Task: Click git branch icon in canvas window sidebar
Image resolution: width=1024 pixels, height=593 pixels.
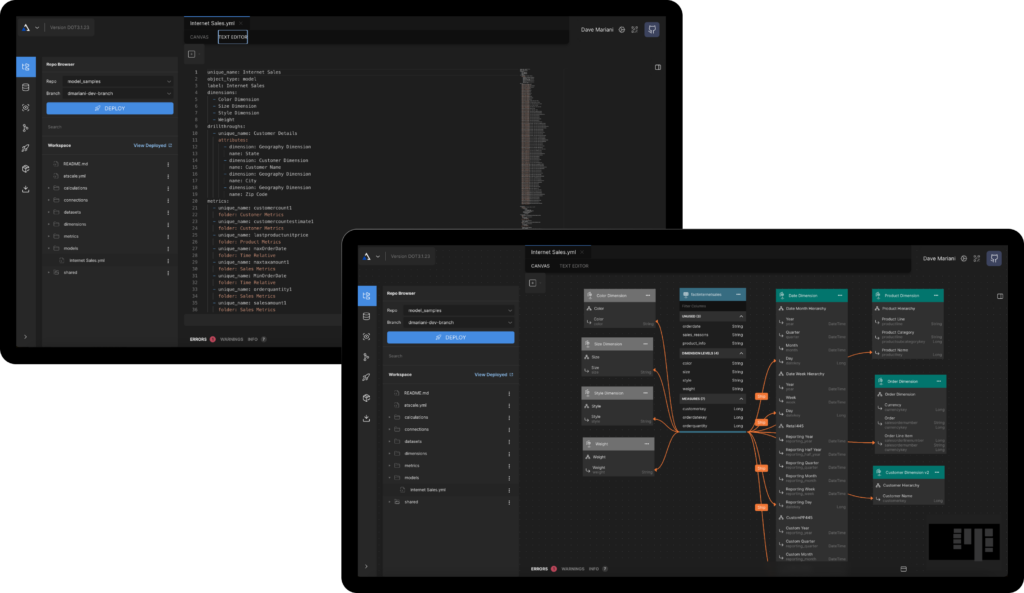Action: coord(366,357)
